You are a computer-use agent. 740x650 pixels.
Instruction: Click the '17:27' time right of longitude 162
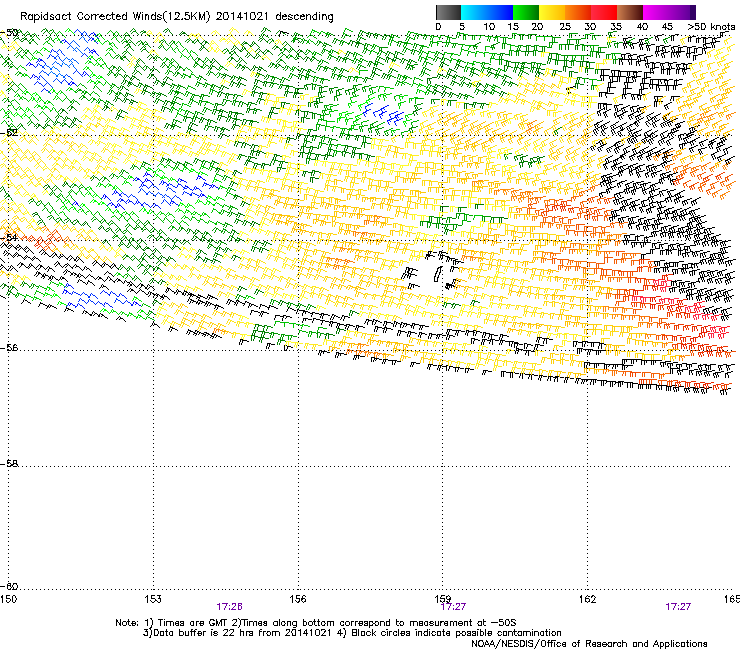678,607
